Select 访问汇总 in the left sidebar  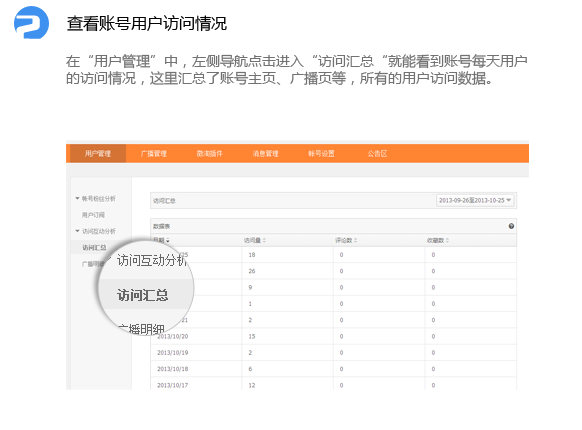[94, 248]
